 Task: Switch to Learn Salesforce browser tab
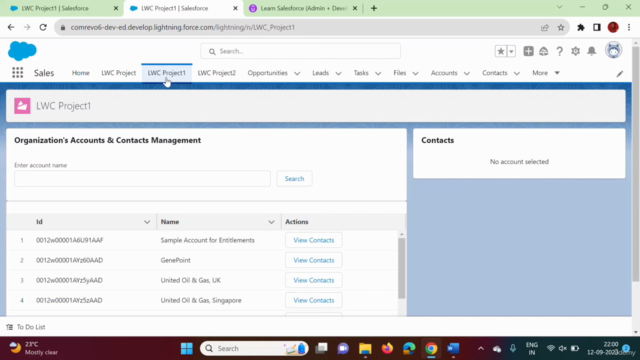pos(304,8)
